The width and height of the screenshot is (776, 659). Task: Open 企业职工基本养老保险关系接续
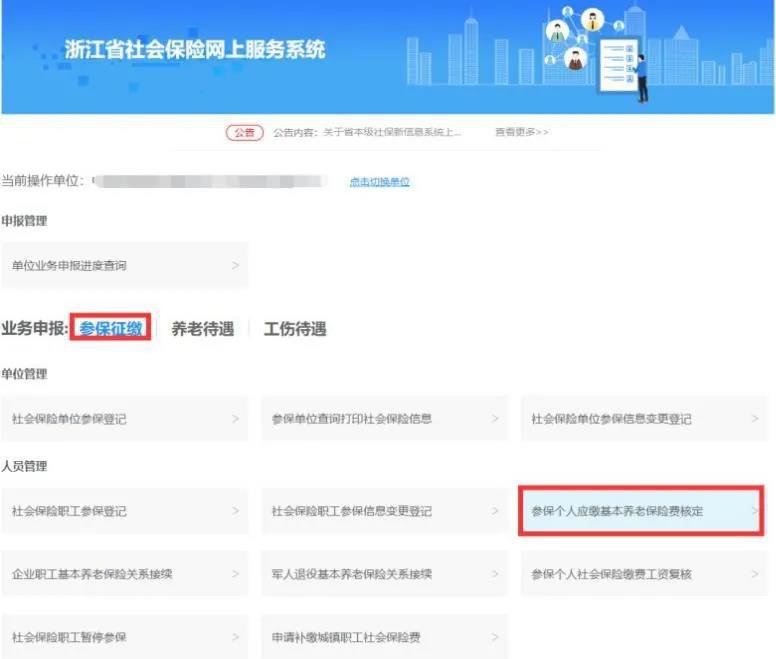click(x=124, y=574)
